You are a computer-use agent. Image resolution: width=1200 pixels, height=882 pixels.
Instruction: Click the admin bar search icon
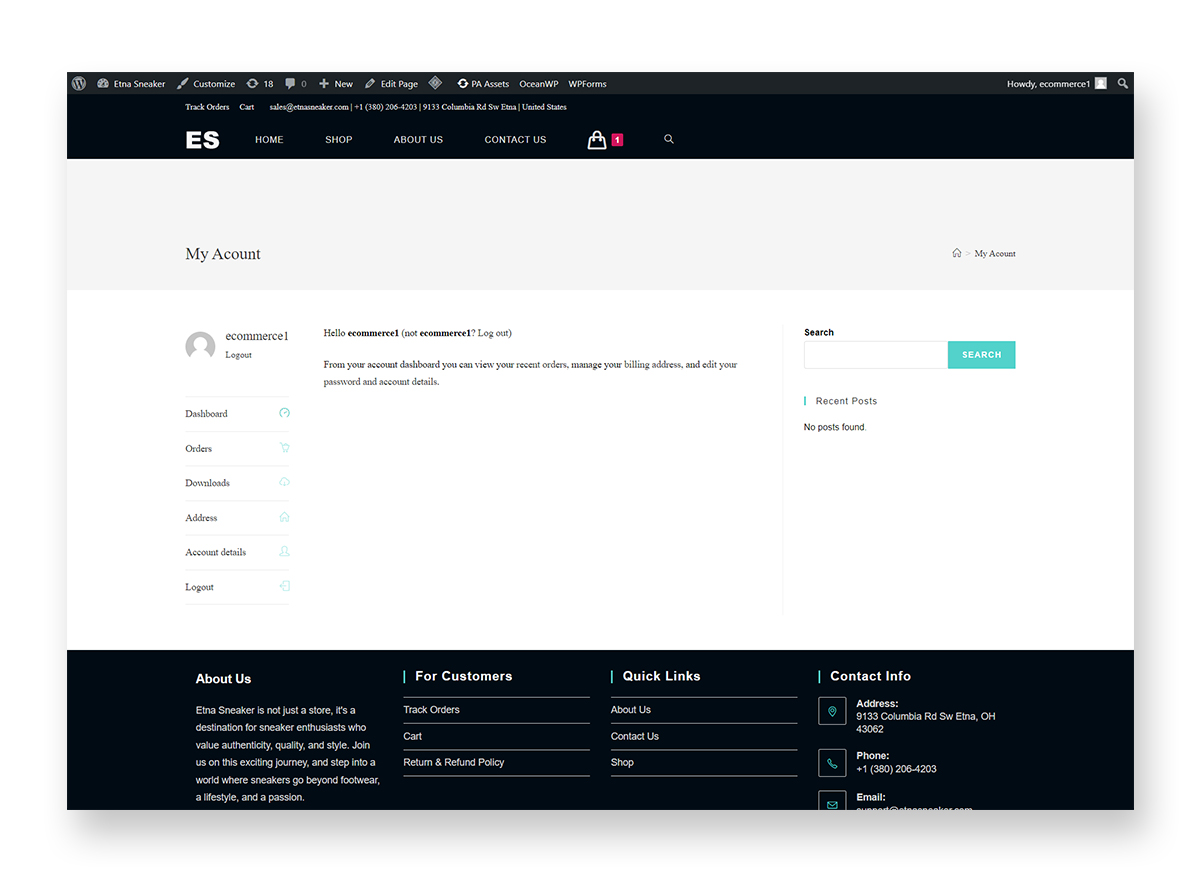1123,84
